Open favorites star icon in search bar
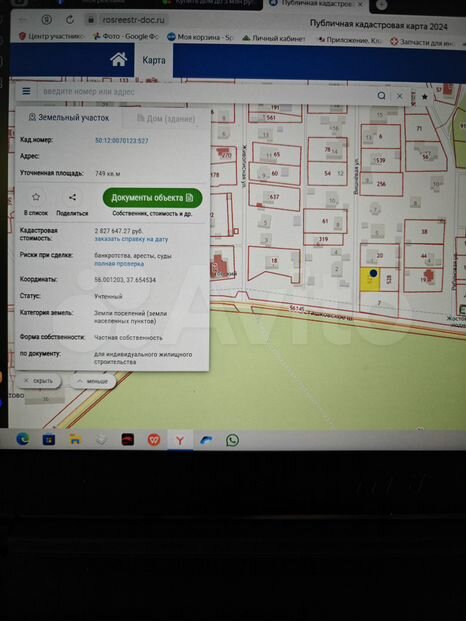 tap(424, 97)
